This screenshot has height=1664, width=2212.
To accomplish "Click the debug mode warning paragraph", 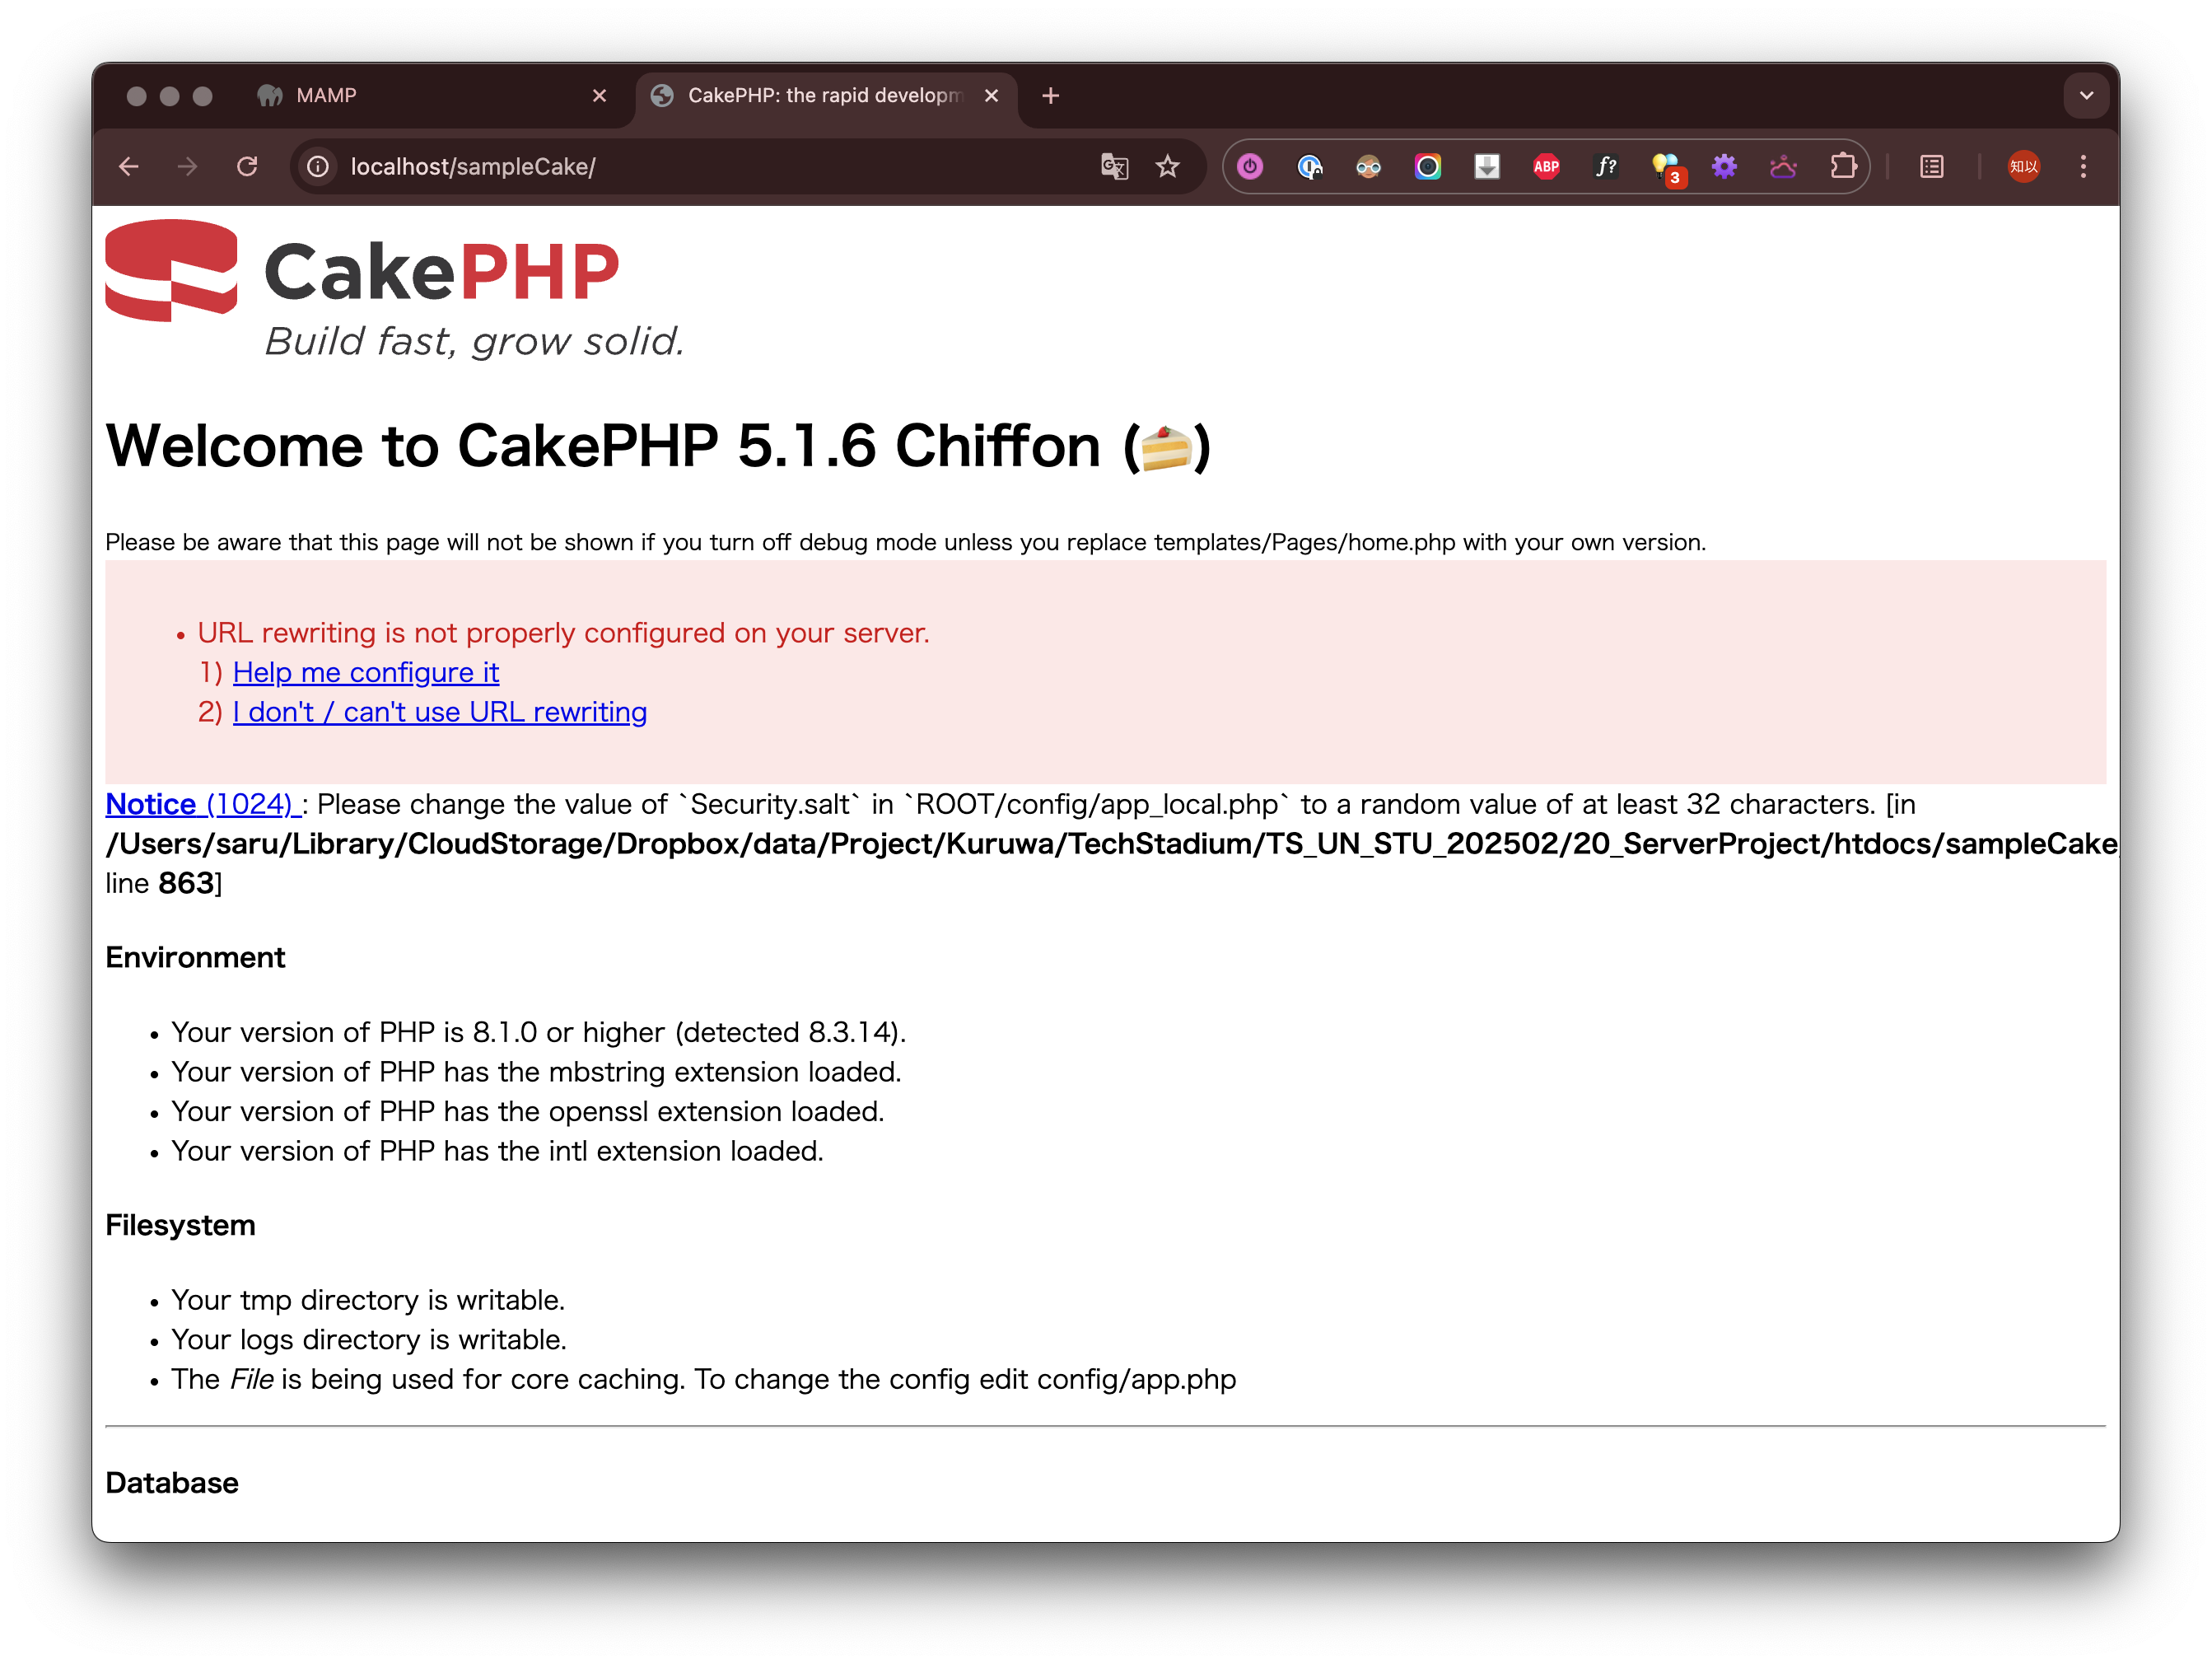I will click(x=905, y=542).
